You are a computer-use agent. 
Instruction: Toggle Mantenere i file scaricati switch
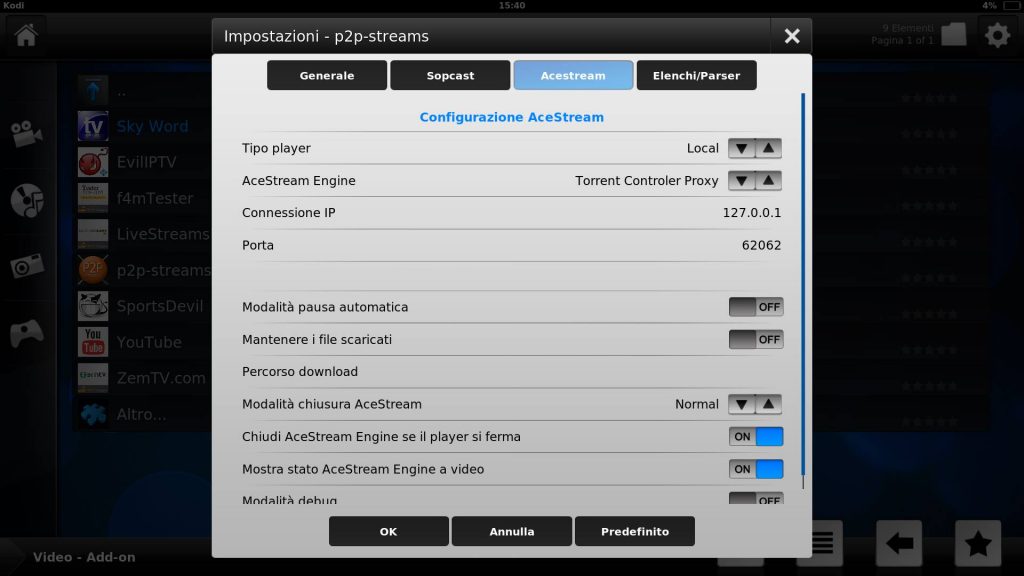click(756, 340)
